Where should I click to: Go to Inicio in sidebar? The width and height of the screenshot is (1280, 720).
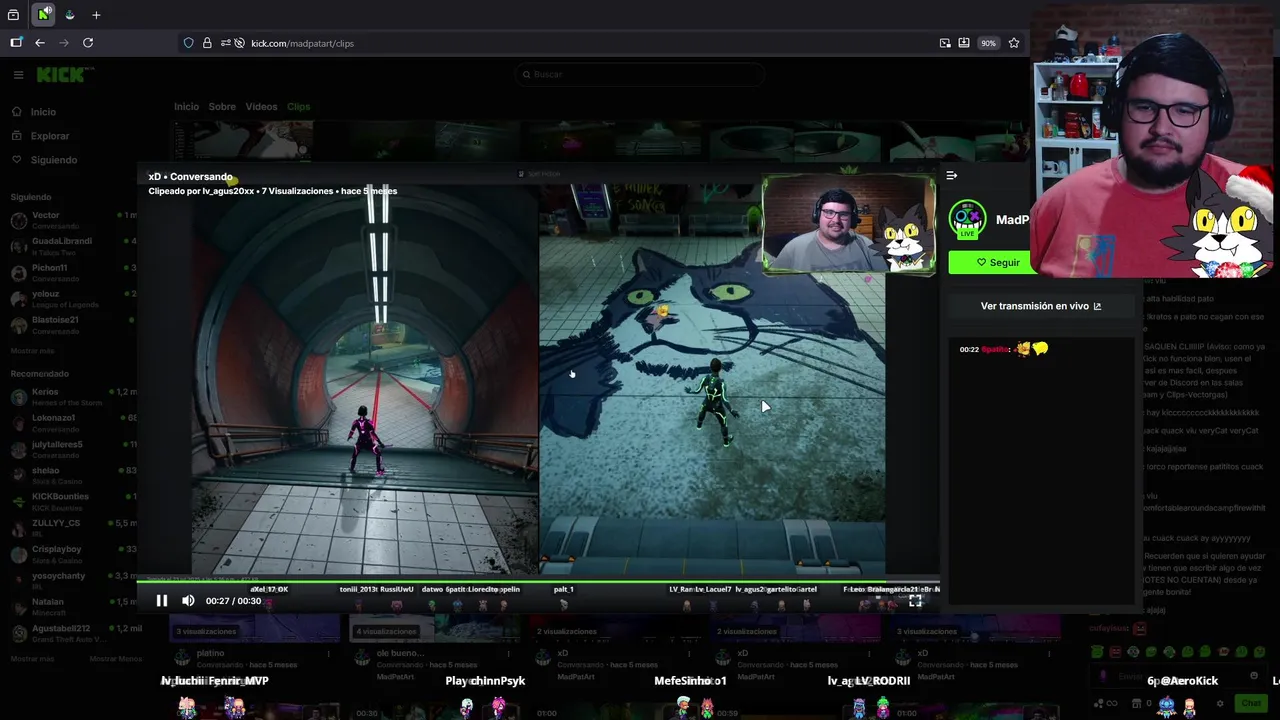pos(43,112)
